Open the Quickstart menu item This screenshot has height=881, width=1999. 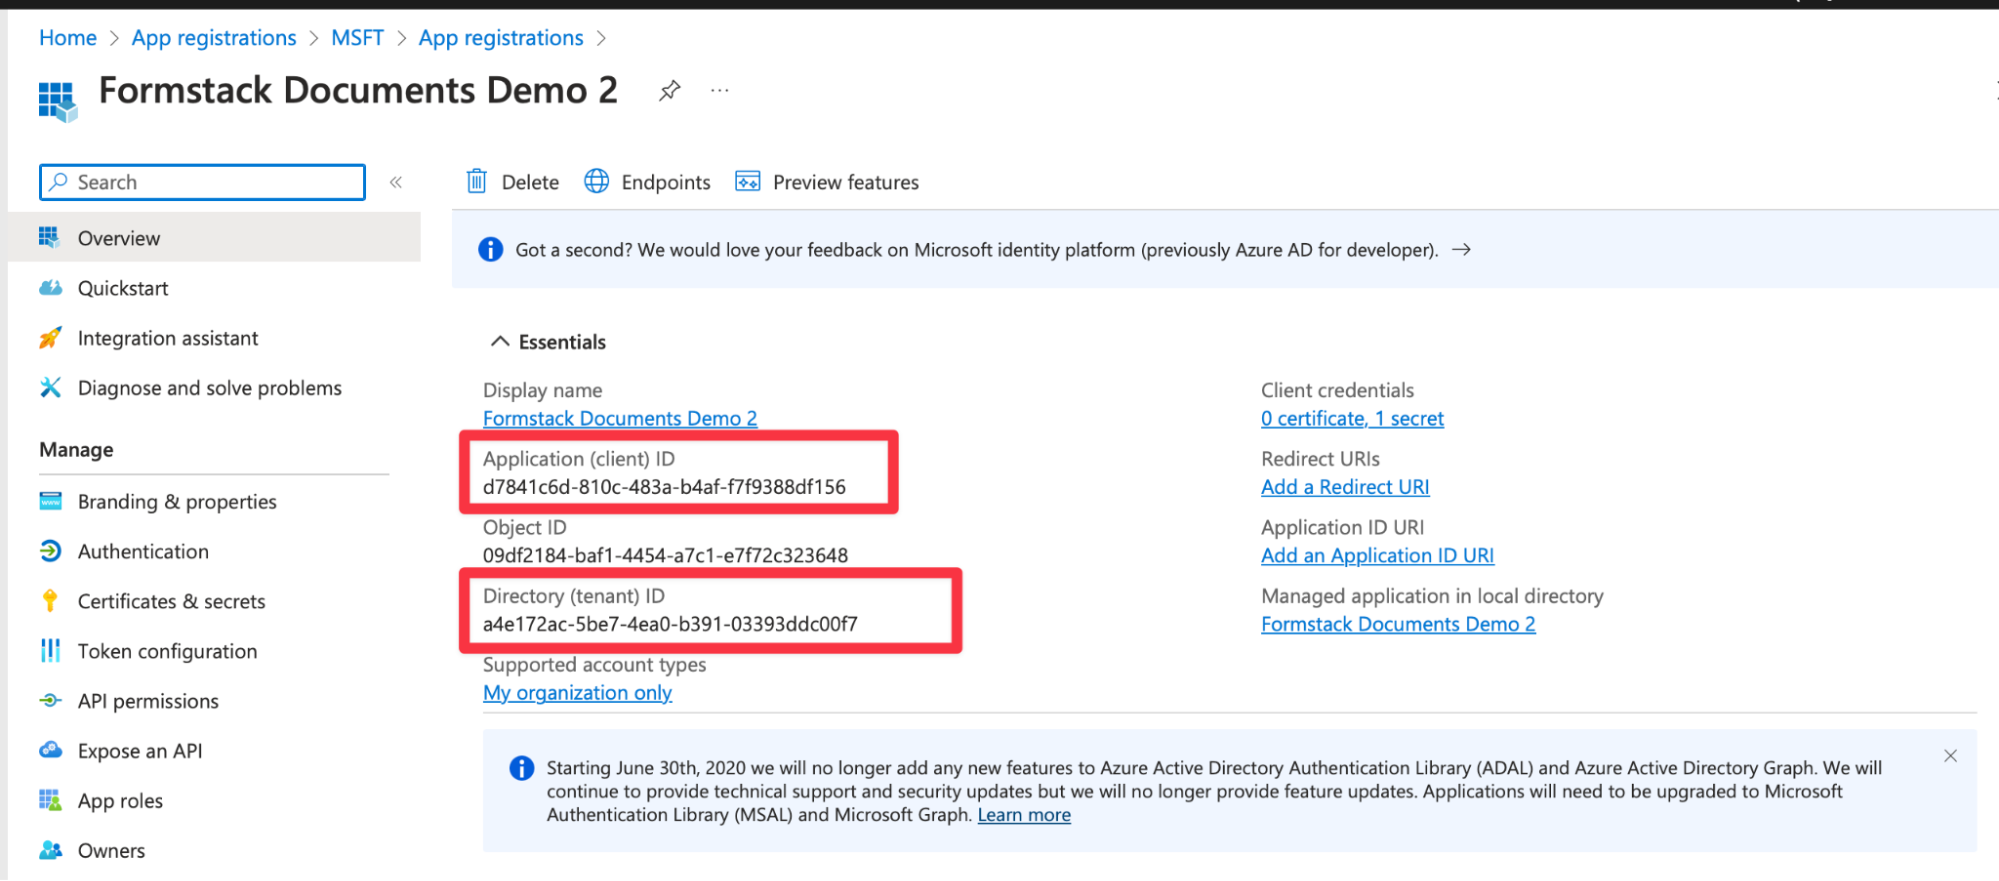click(x=123, y=288)
